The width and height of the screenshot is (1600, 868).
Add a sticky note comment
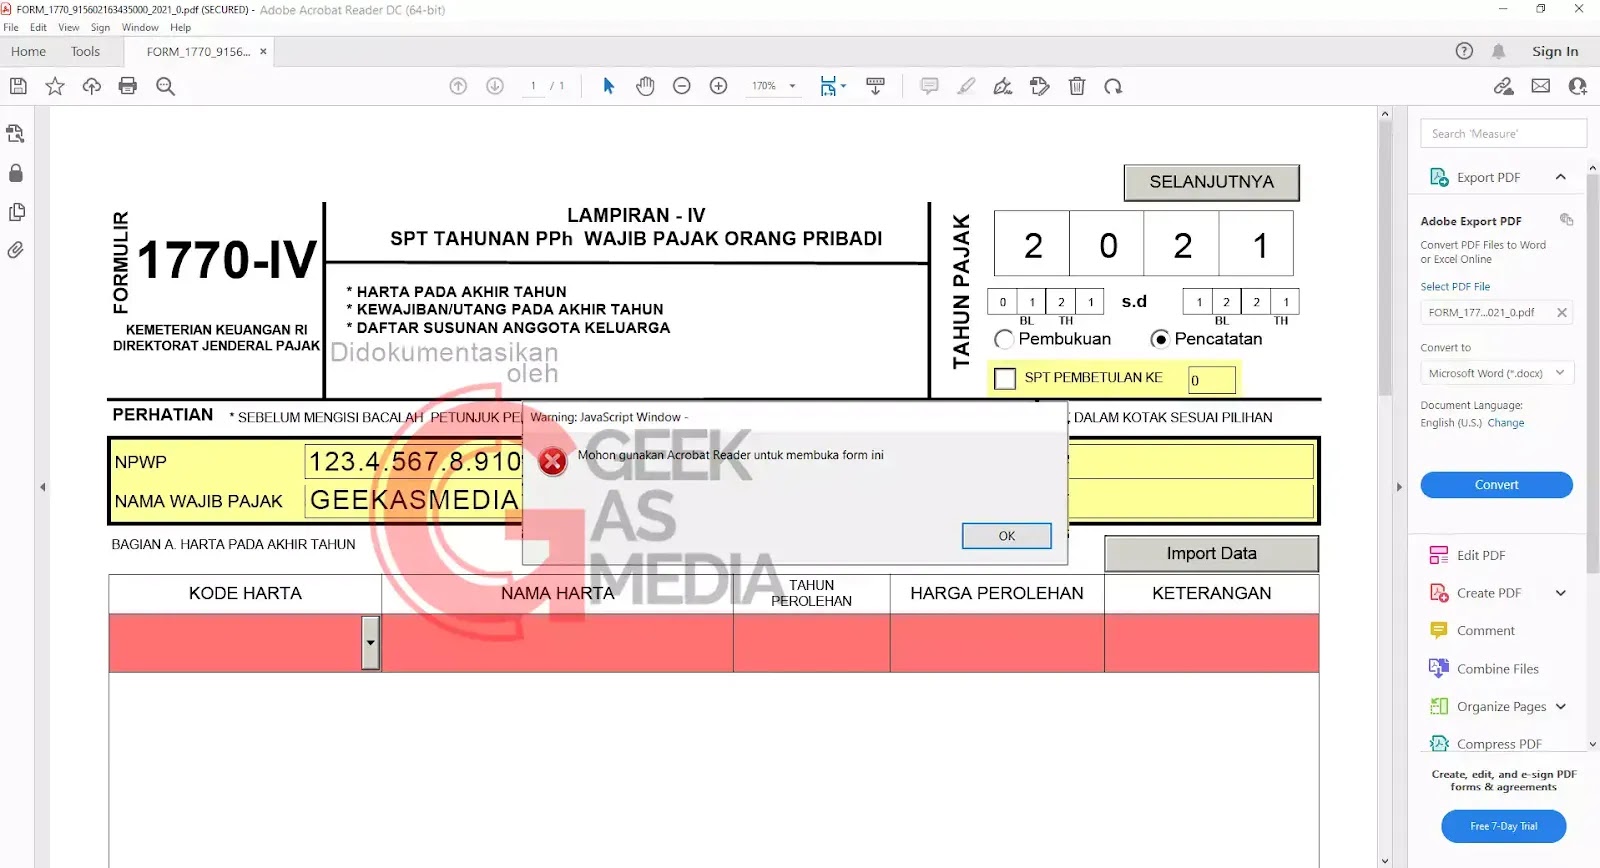(x=929, y=86)
